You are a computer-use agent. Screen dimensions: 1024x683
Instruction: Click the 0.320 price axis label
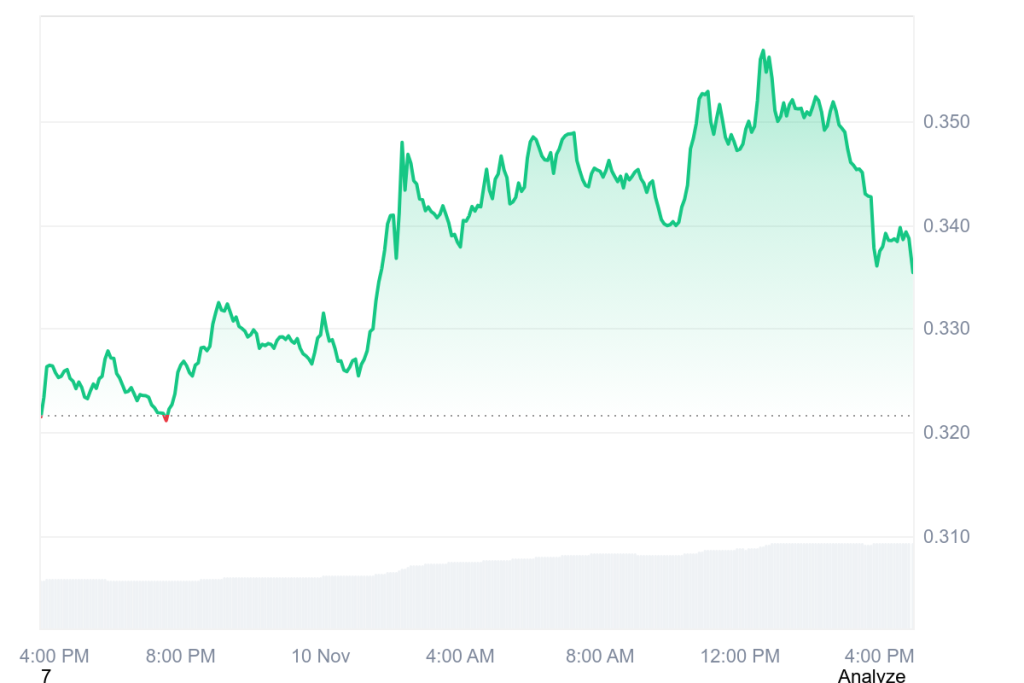[x=944, y=433]
